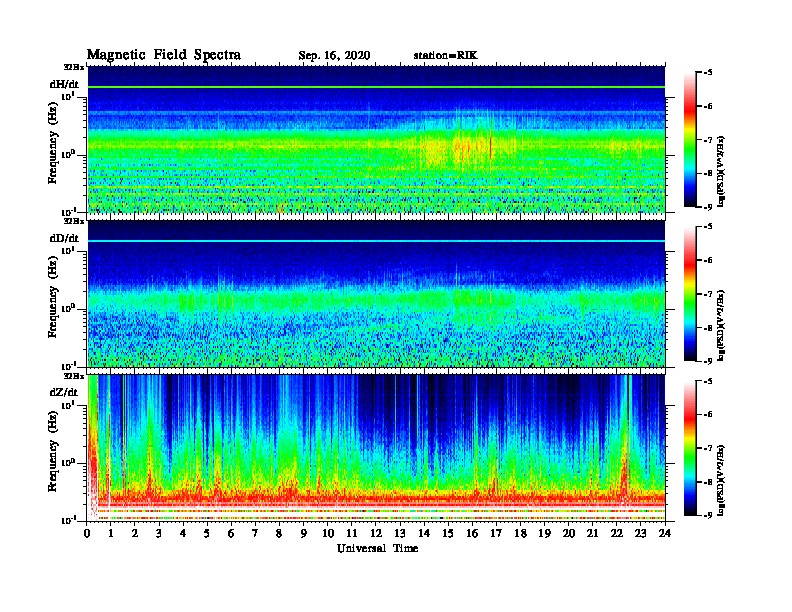
Task: Click the green horizontal line in dH/dt plot
Action: tap(376, 87)
